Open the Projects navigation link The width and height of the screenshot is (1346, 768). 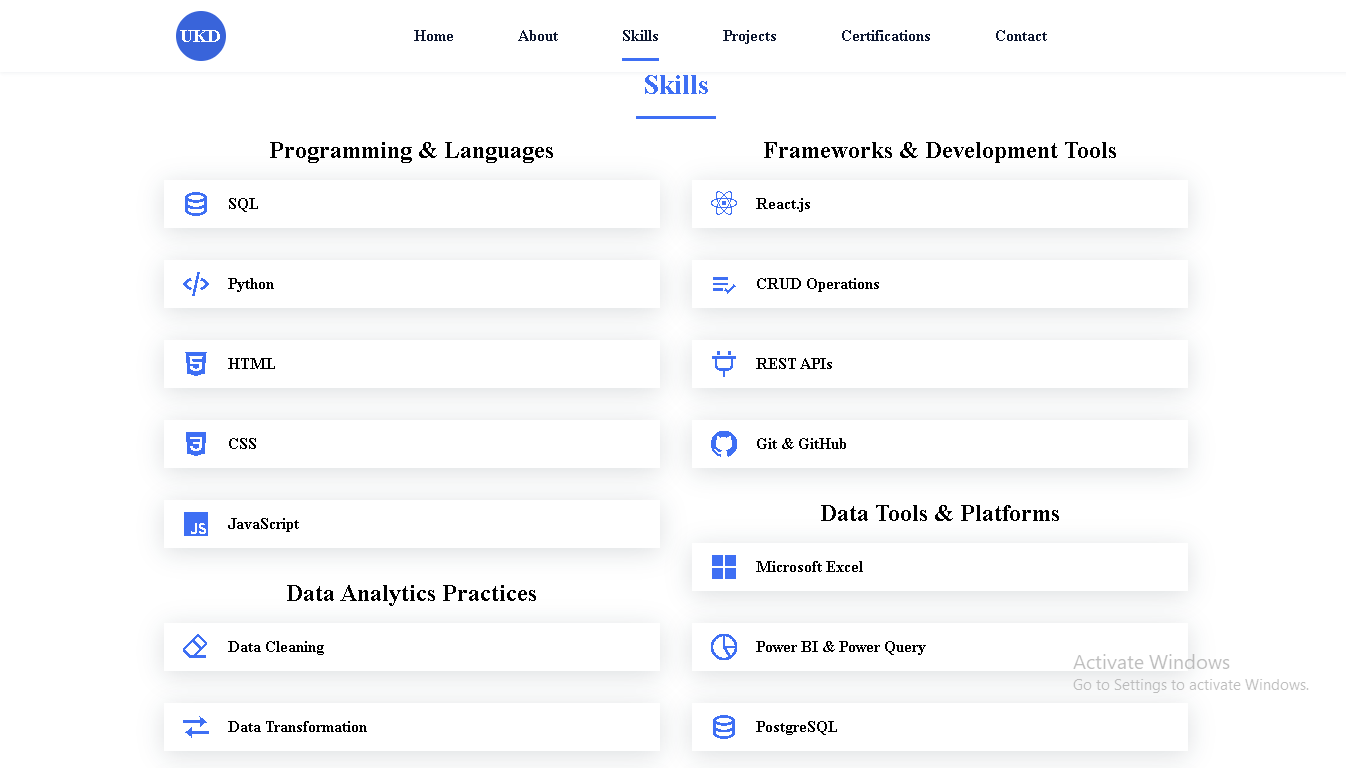point(749,36)
